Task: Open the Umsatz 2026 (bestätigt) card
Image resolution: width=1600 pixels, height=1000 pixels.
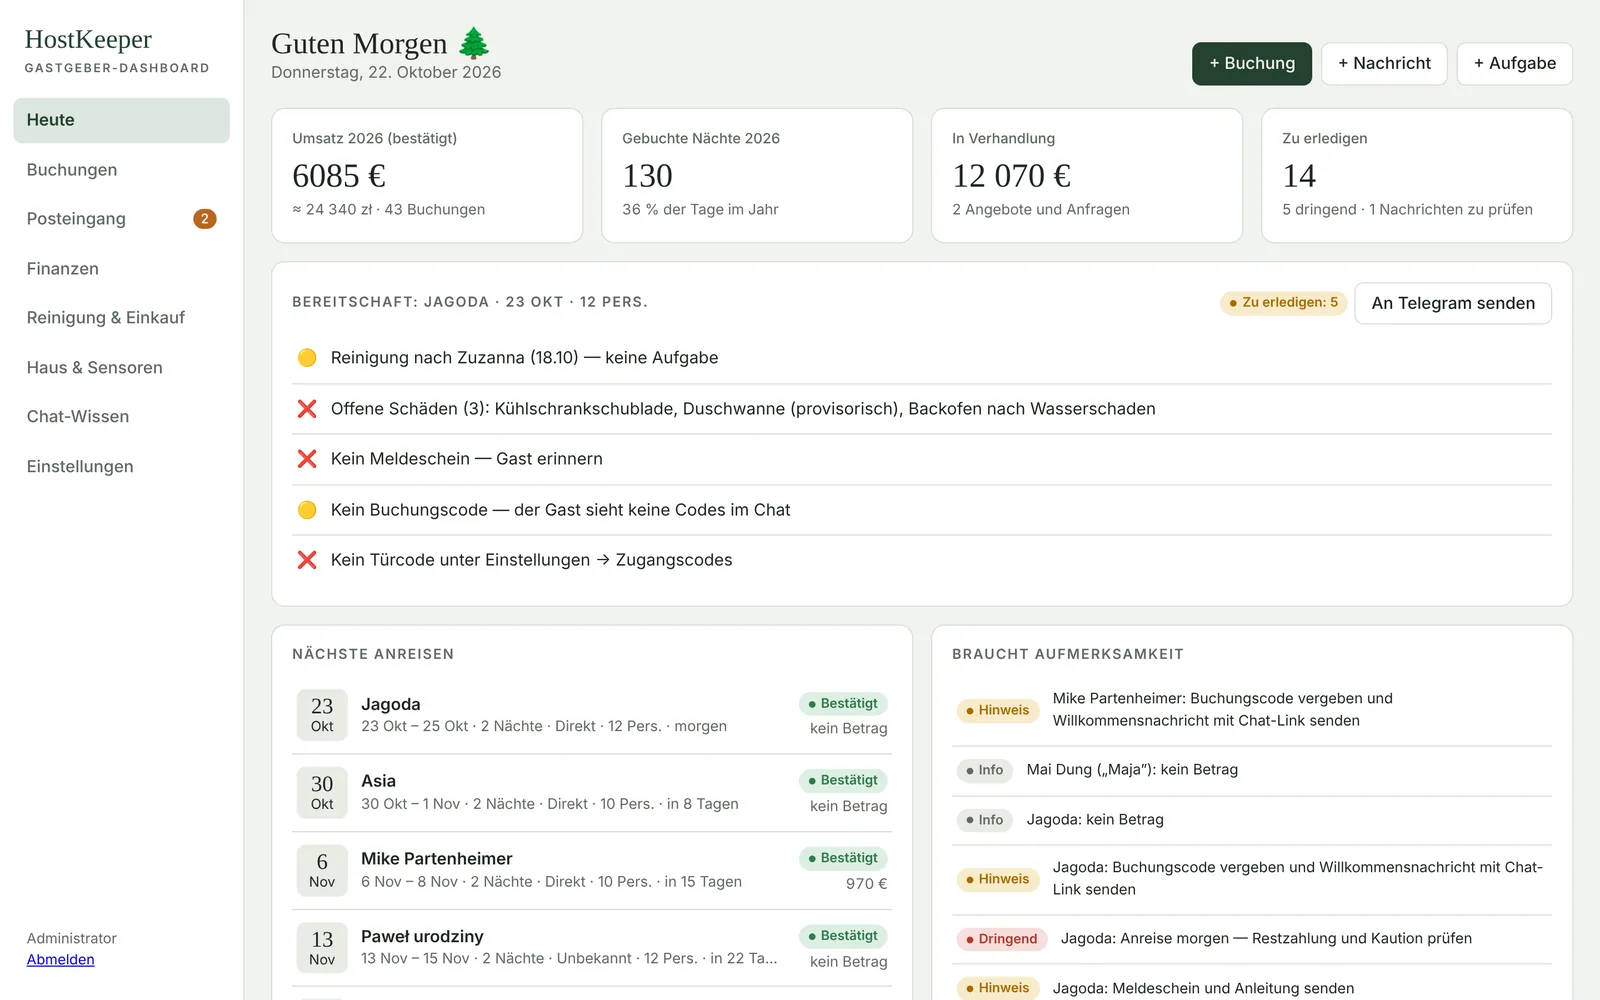Action: coord(427,175)
